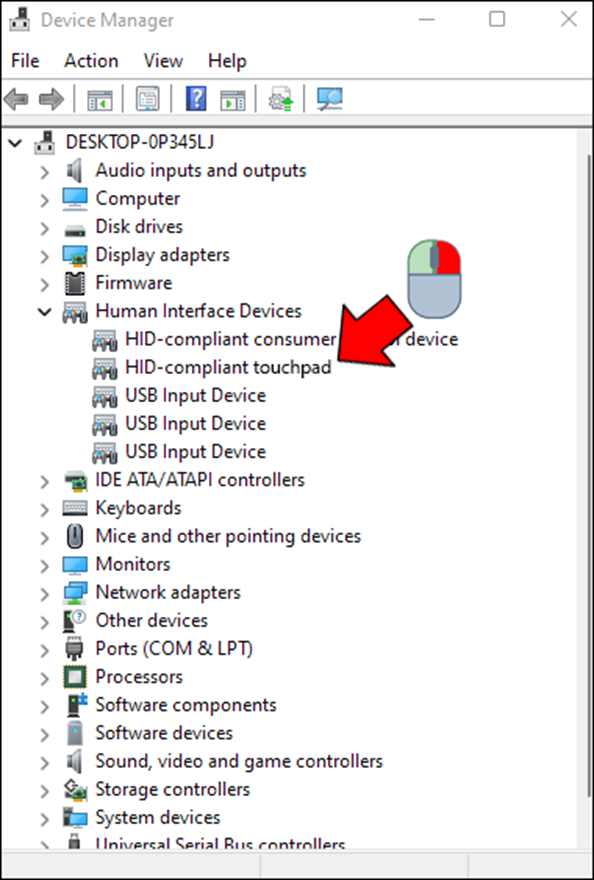Open the File menu

(x=25, y=61)
